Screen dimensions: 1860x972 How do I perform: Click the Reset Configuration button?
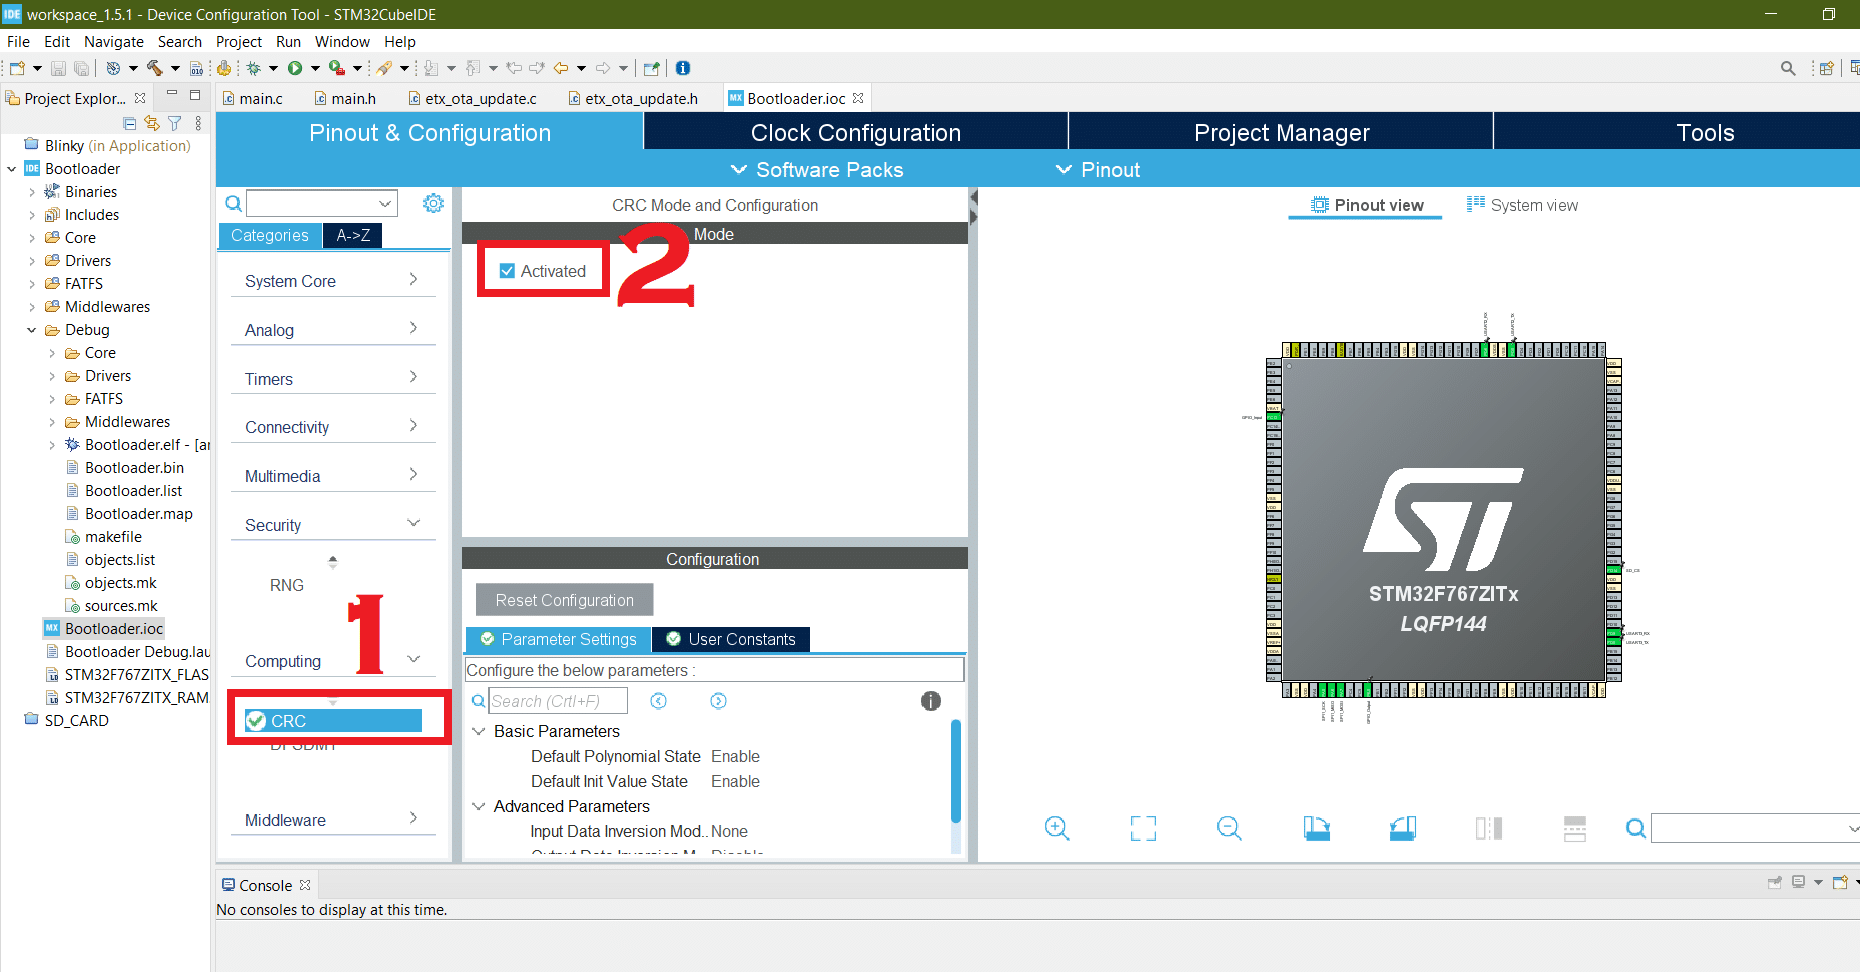point(565,600)
